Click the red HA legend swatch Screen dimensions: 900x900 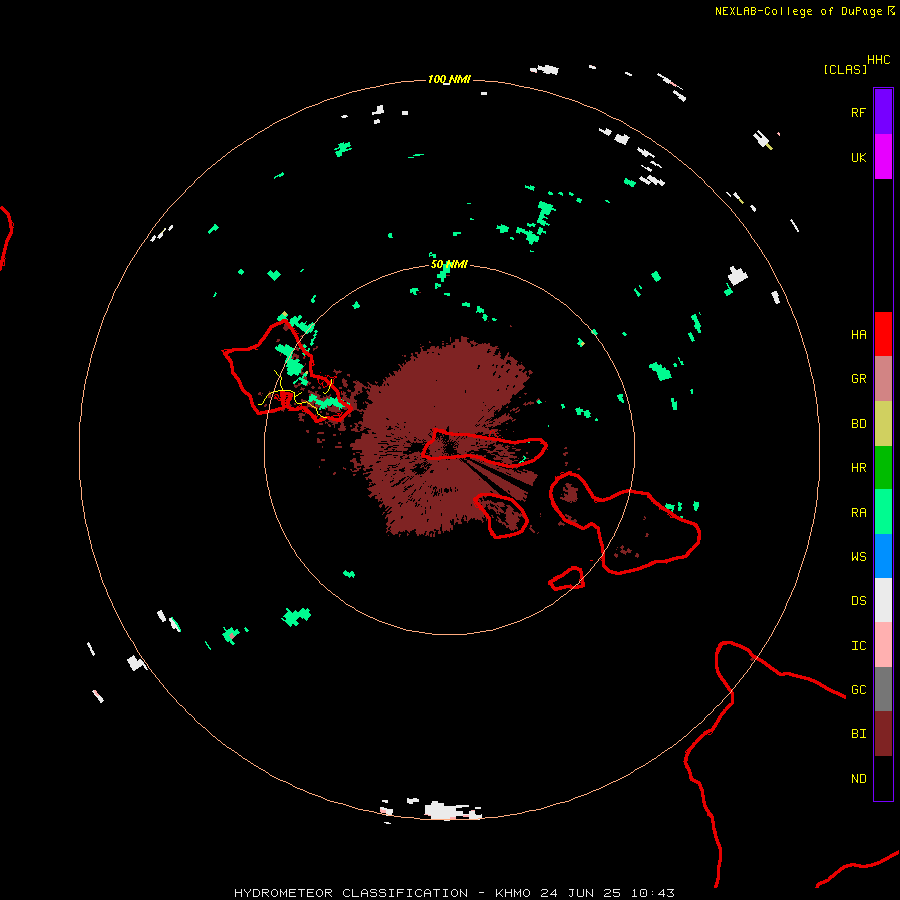point(883,334)
